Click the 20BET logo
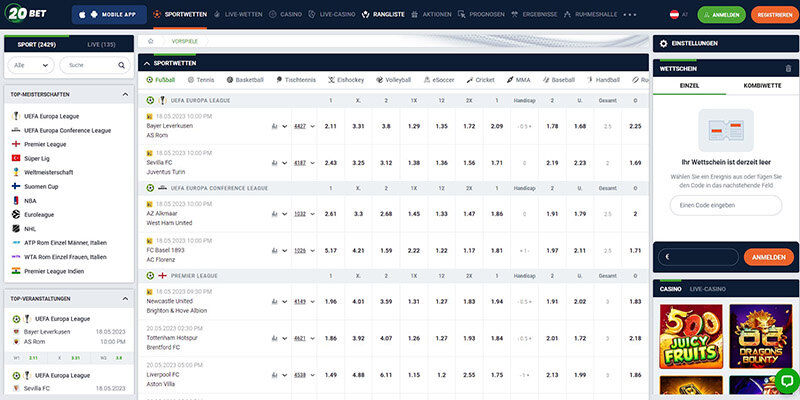This screenshot has width=800, height=400. (x=27, y=14)
